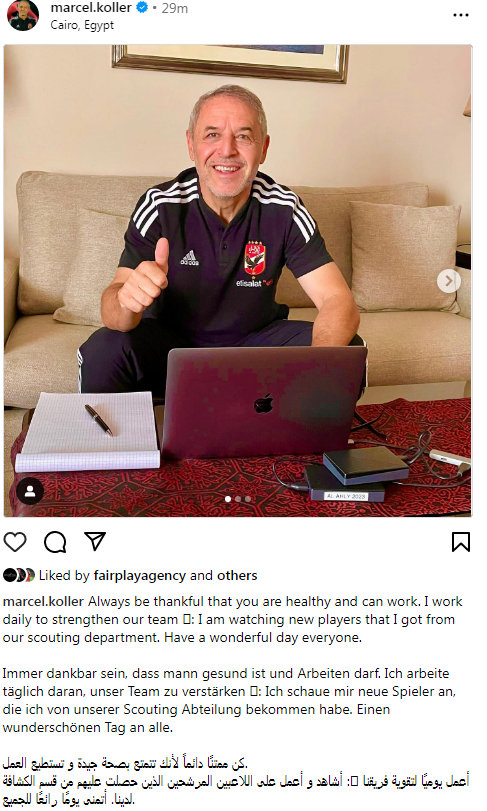The image size is (487, 811).
Task: Open the fairplayagency profile from likes
Action: (139, 575)
